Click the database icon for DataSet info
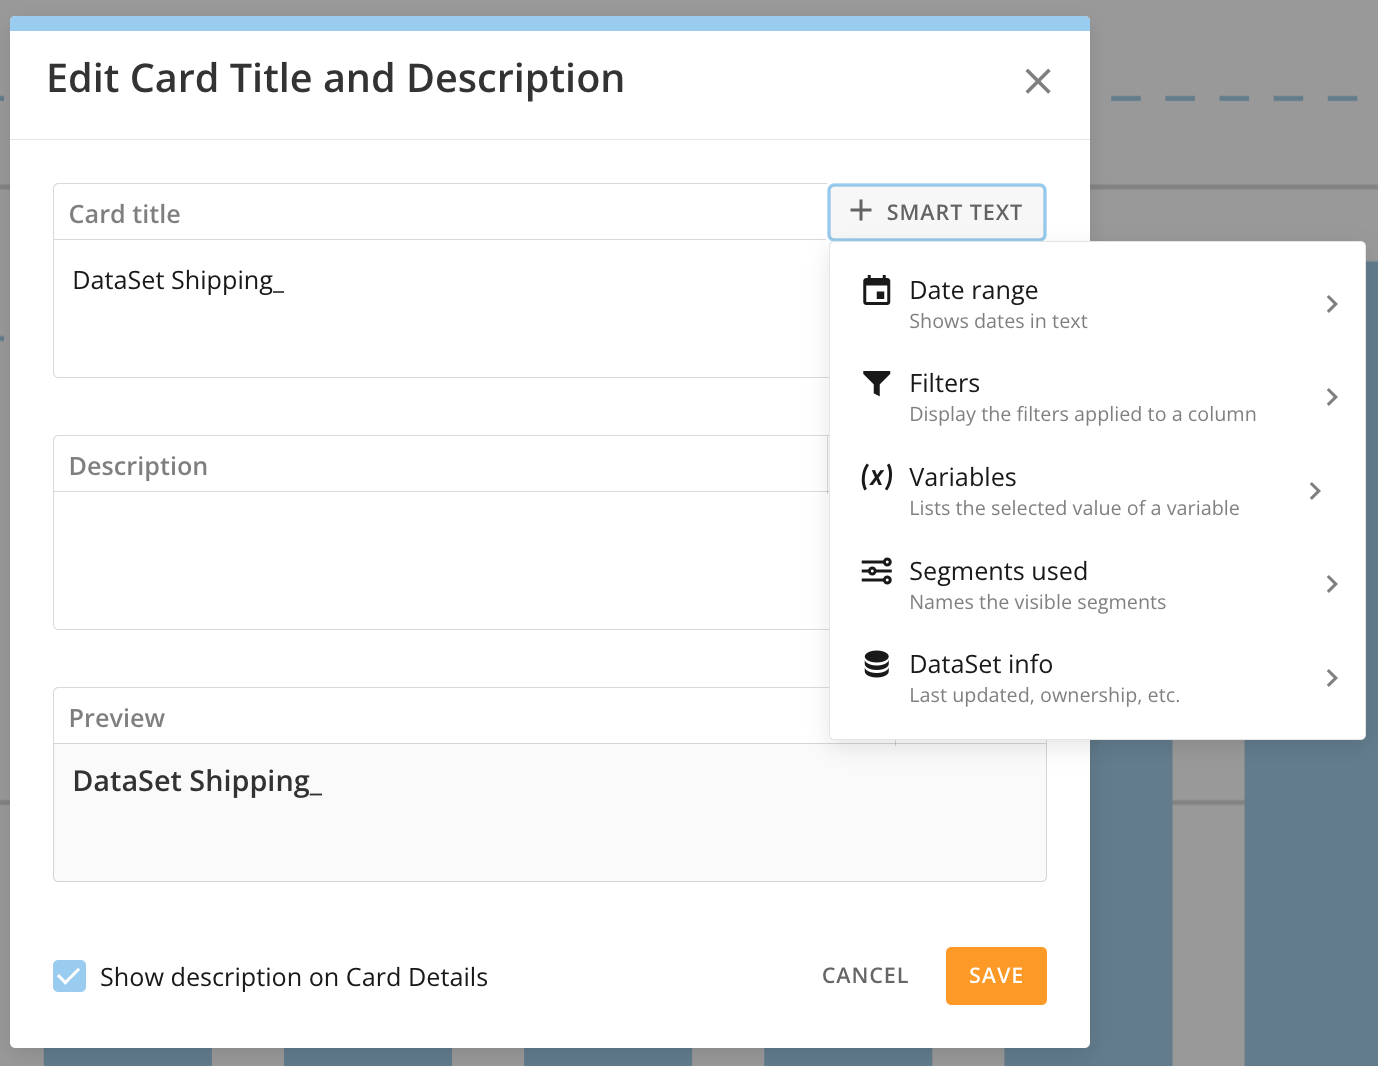The height and width of the screenshot is (1066, 1378). pyautogui.click(x=876, y=664)
